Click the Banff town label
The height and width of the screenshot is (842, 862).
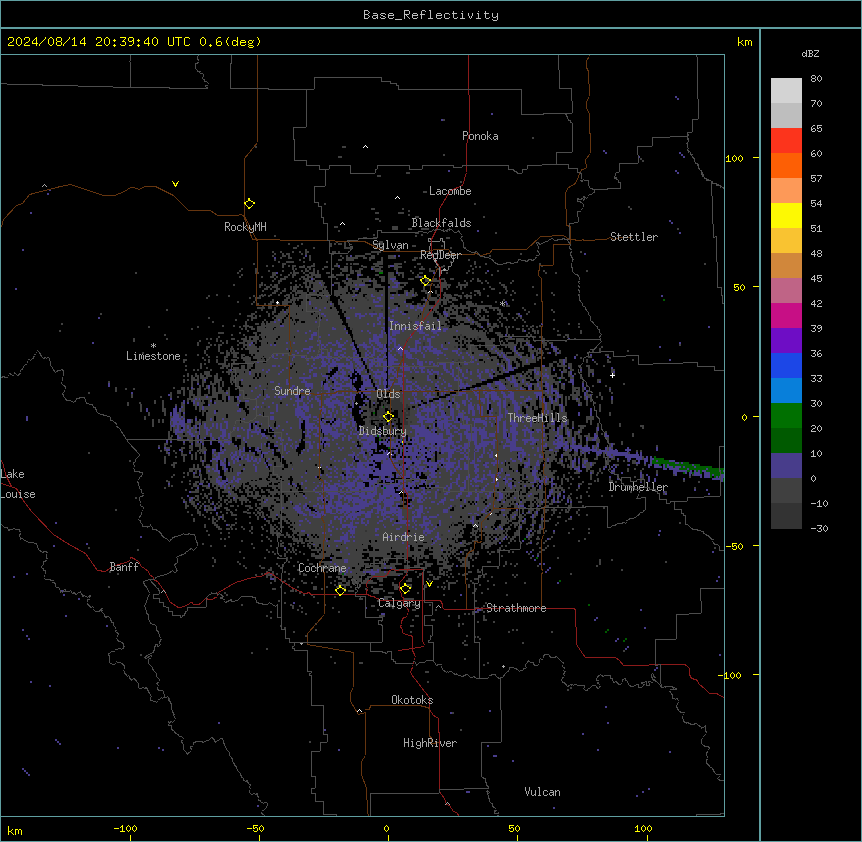(x=124, y=567)
